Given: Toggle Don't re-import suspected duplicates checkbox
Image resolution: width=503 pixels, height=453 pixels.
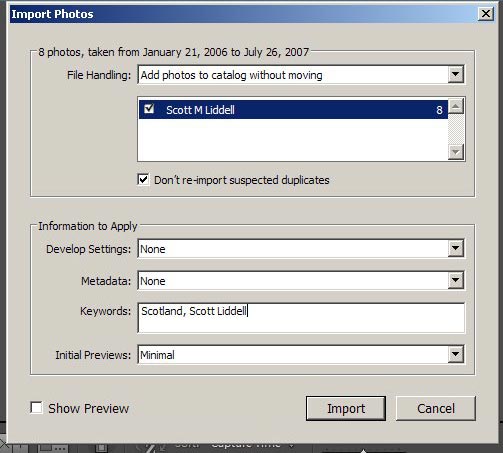Looking at the screenshot, I should [143, 180].
